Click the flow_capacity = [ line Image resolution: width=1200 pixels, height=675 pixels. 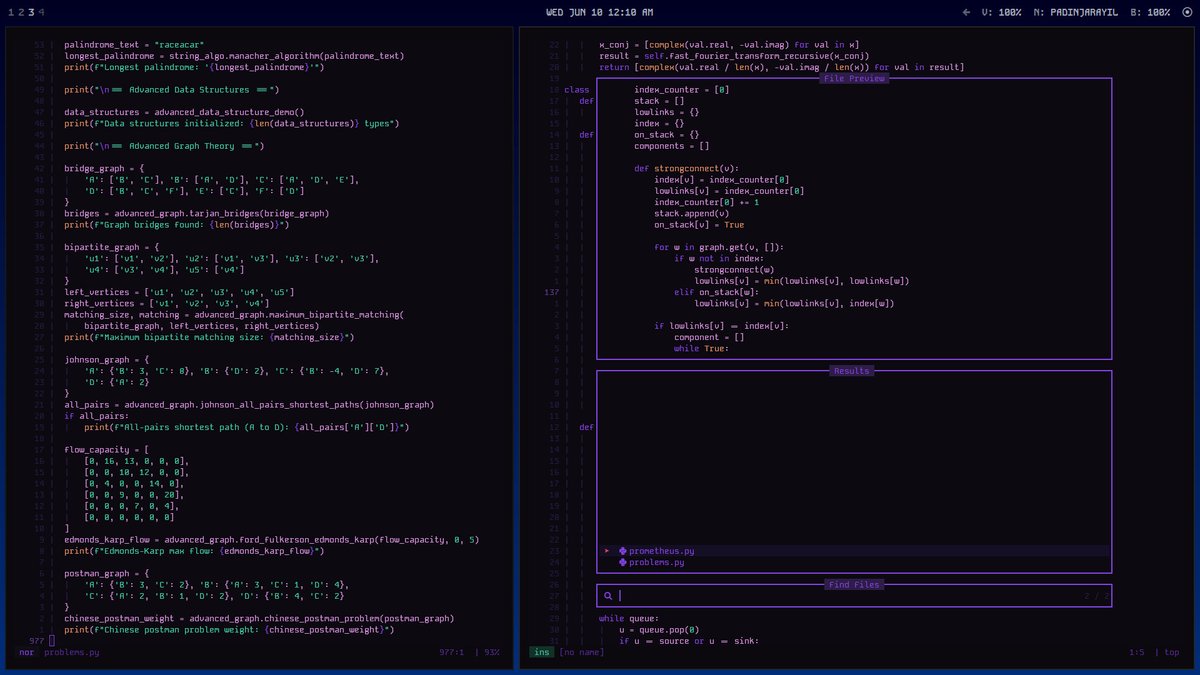tap(107, 449)
